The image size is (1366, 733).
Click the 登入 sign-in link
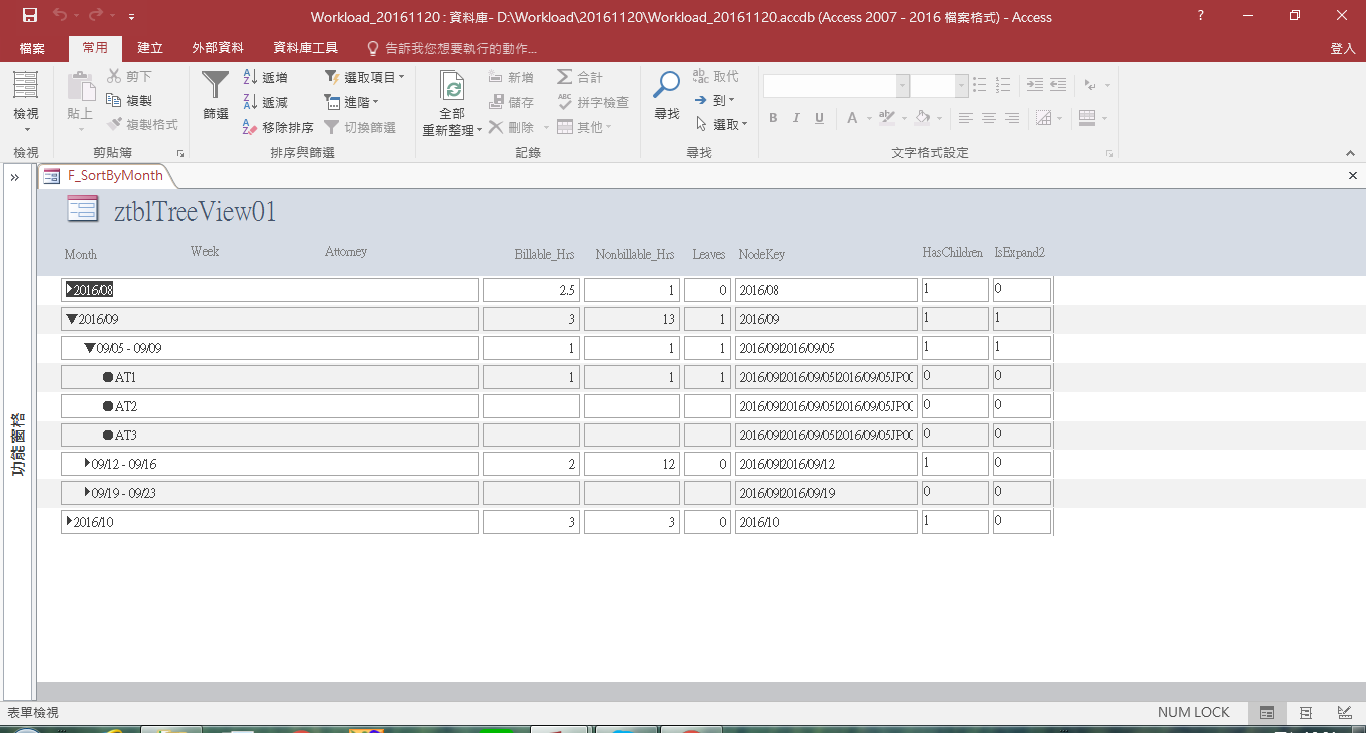[1342, 47]
